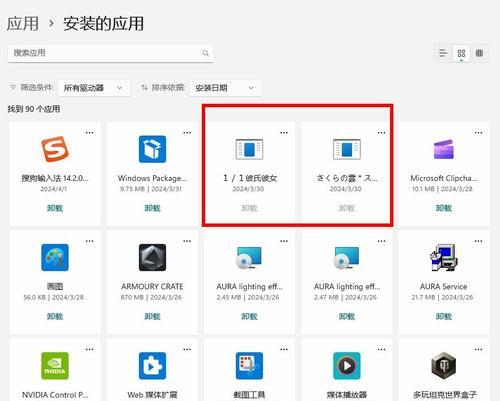Switch to list view layout
This screenshot has width=500, height=401.
[x=443, y=53]
